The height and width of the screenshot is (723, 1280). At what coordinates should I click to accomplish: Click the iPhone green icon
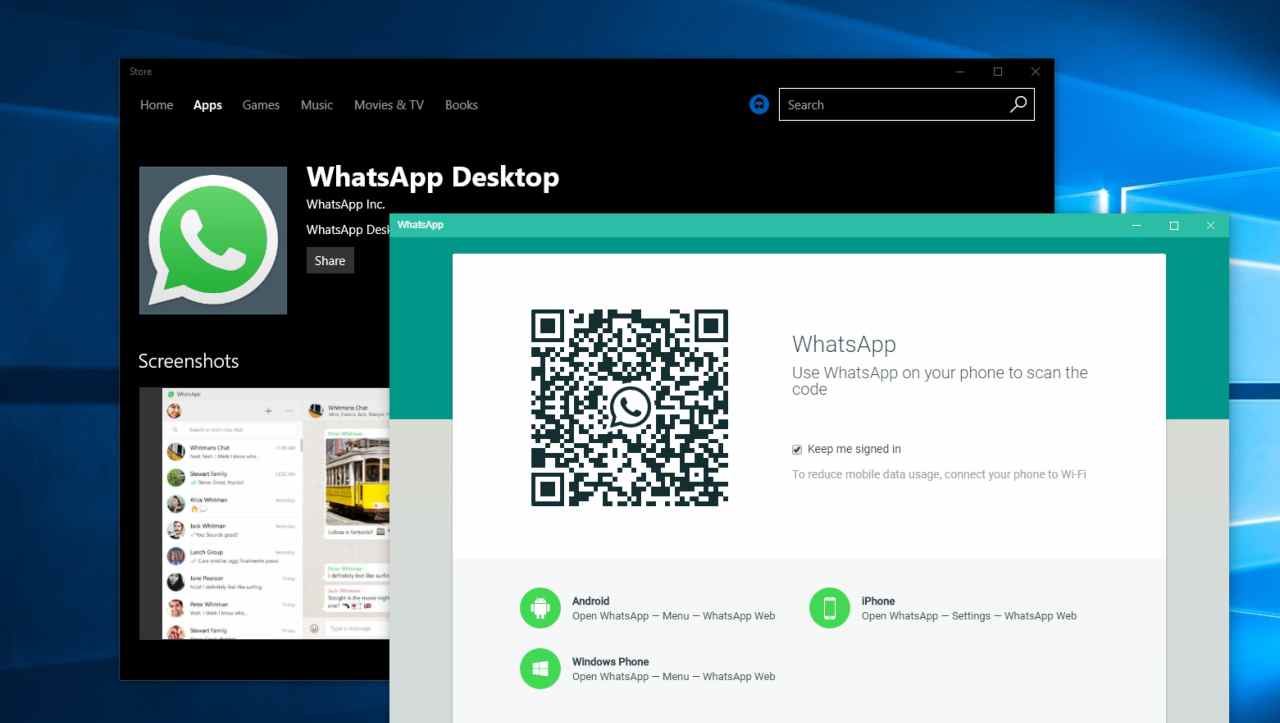click(x=829, y=608)
